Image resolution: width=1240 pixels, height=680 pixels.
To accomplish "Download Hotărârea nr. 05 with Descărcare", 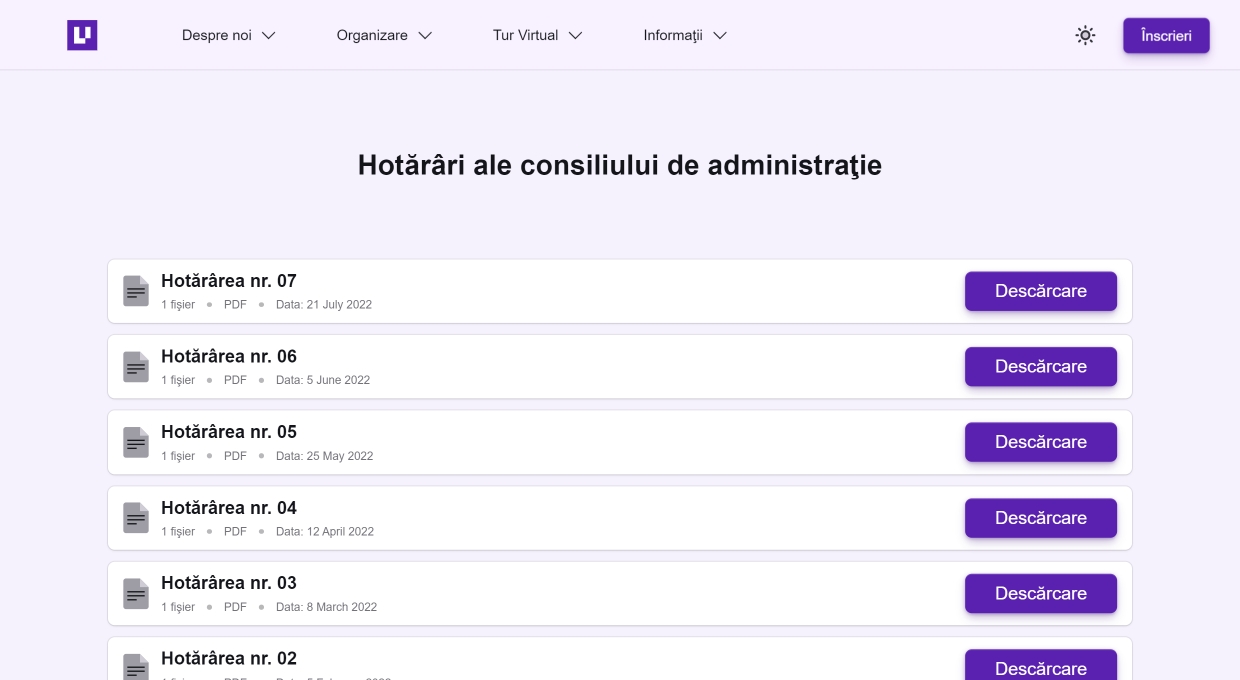I will (1040, 442).
